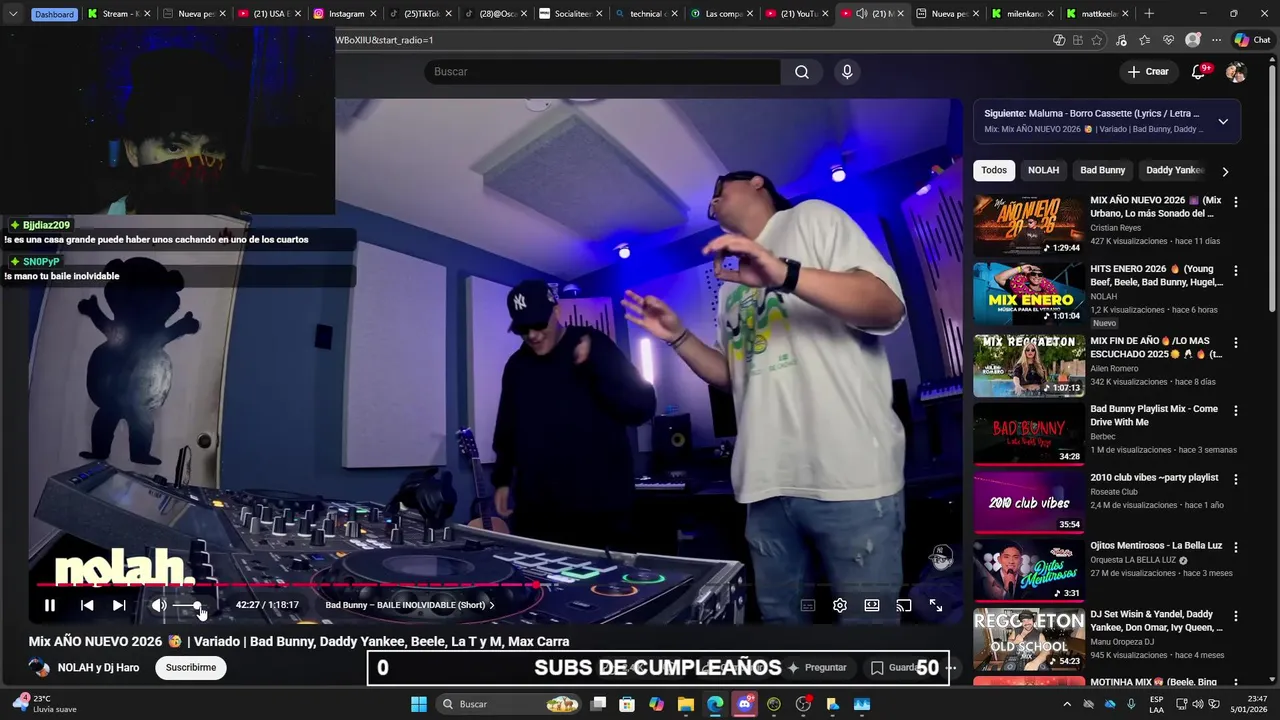This screenshot has height=720, width=1280.
Task: Click the volume slider in the player
Action: [x=188, y=605]
